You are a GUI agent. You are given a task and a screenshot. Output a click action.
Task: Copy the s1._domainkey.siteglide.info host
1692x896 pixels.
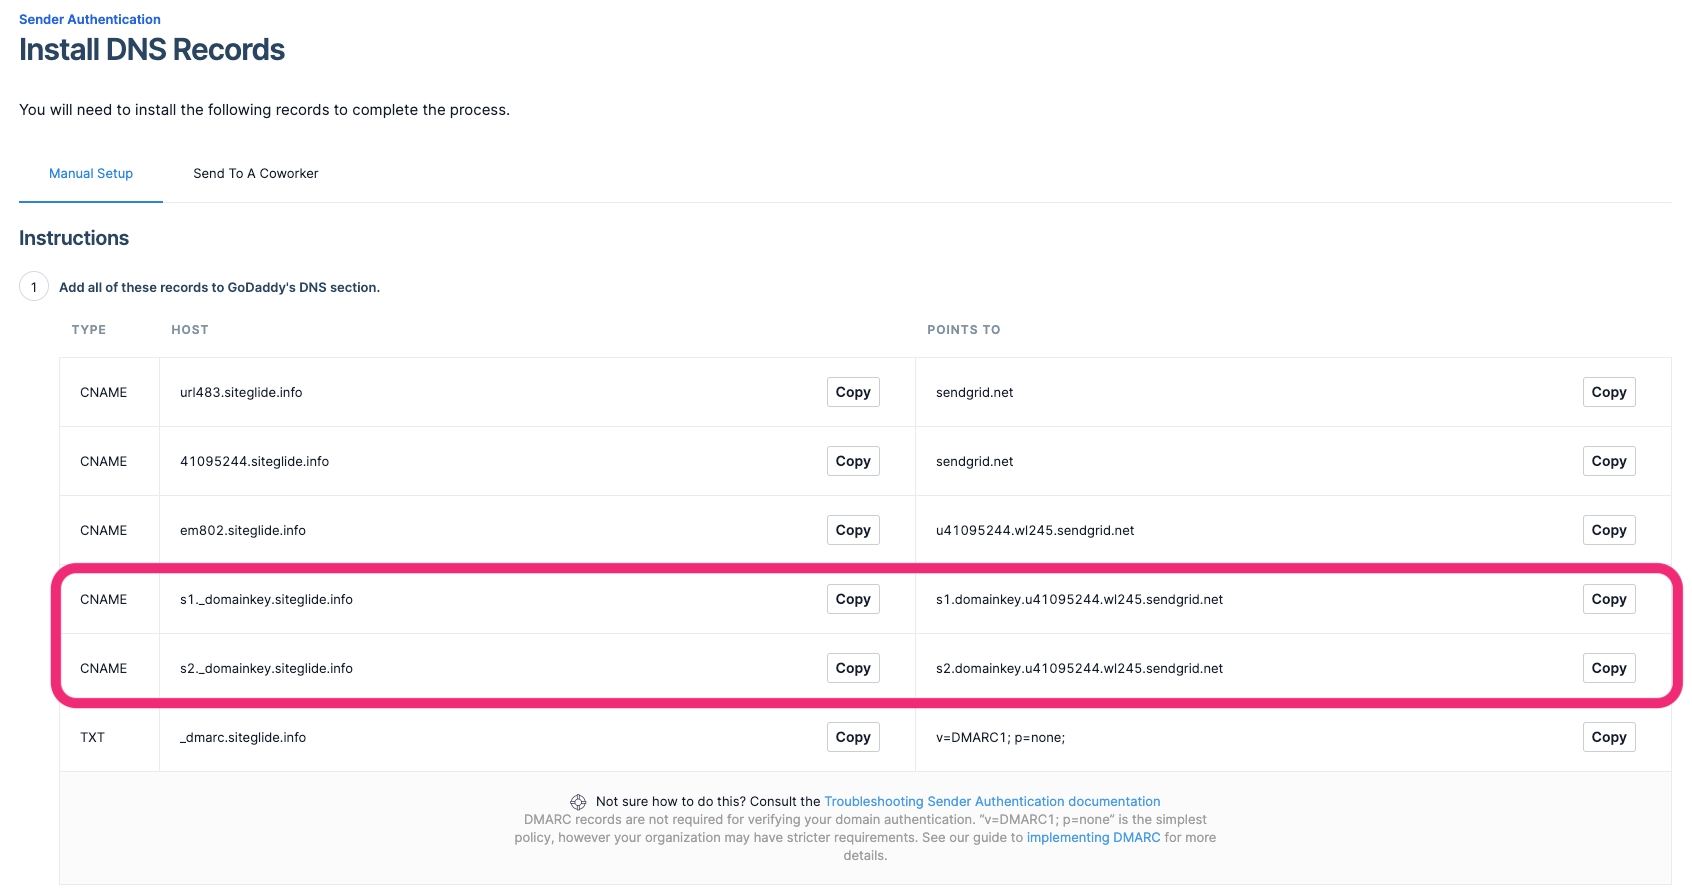(x=852, y=599)
